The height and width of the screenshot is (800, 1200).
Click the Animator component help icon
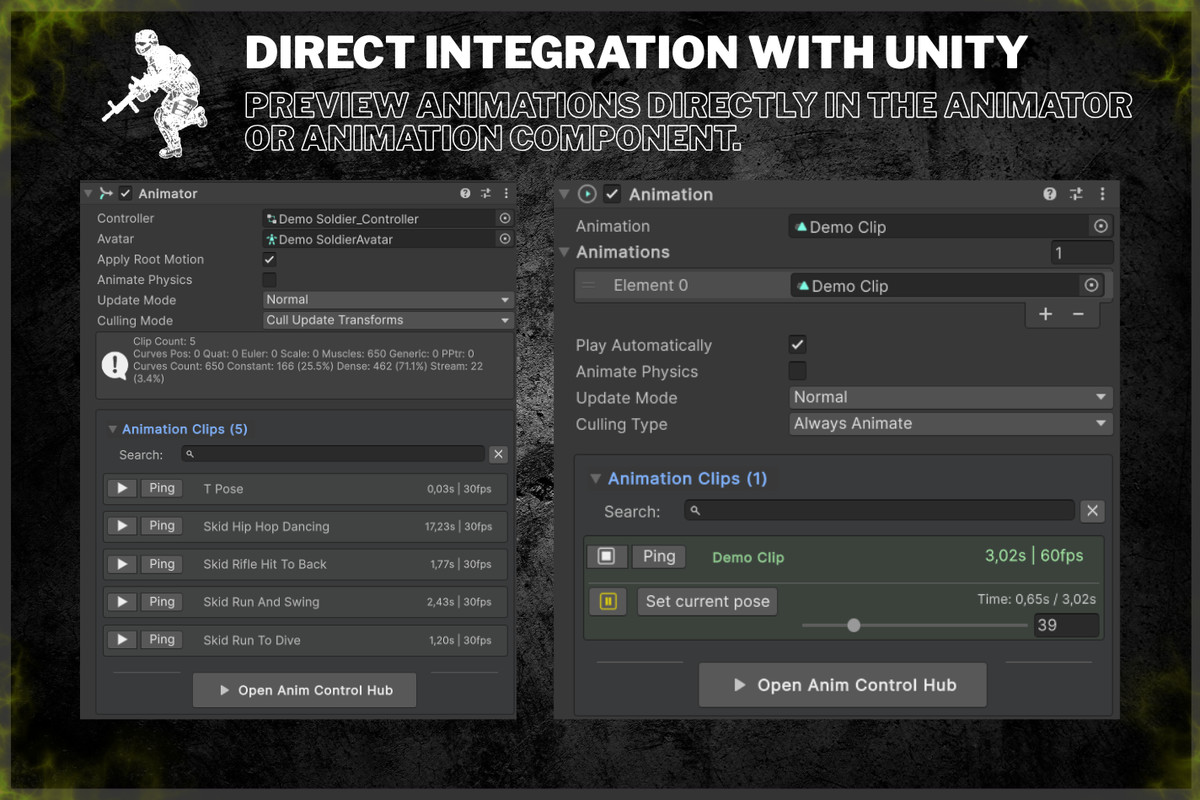pos(465,194)
